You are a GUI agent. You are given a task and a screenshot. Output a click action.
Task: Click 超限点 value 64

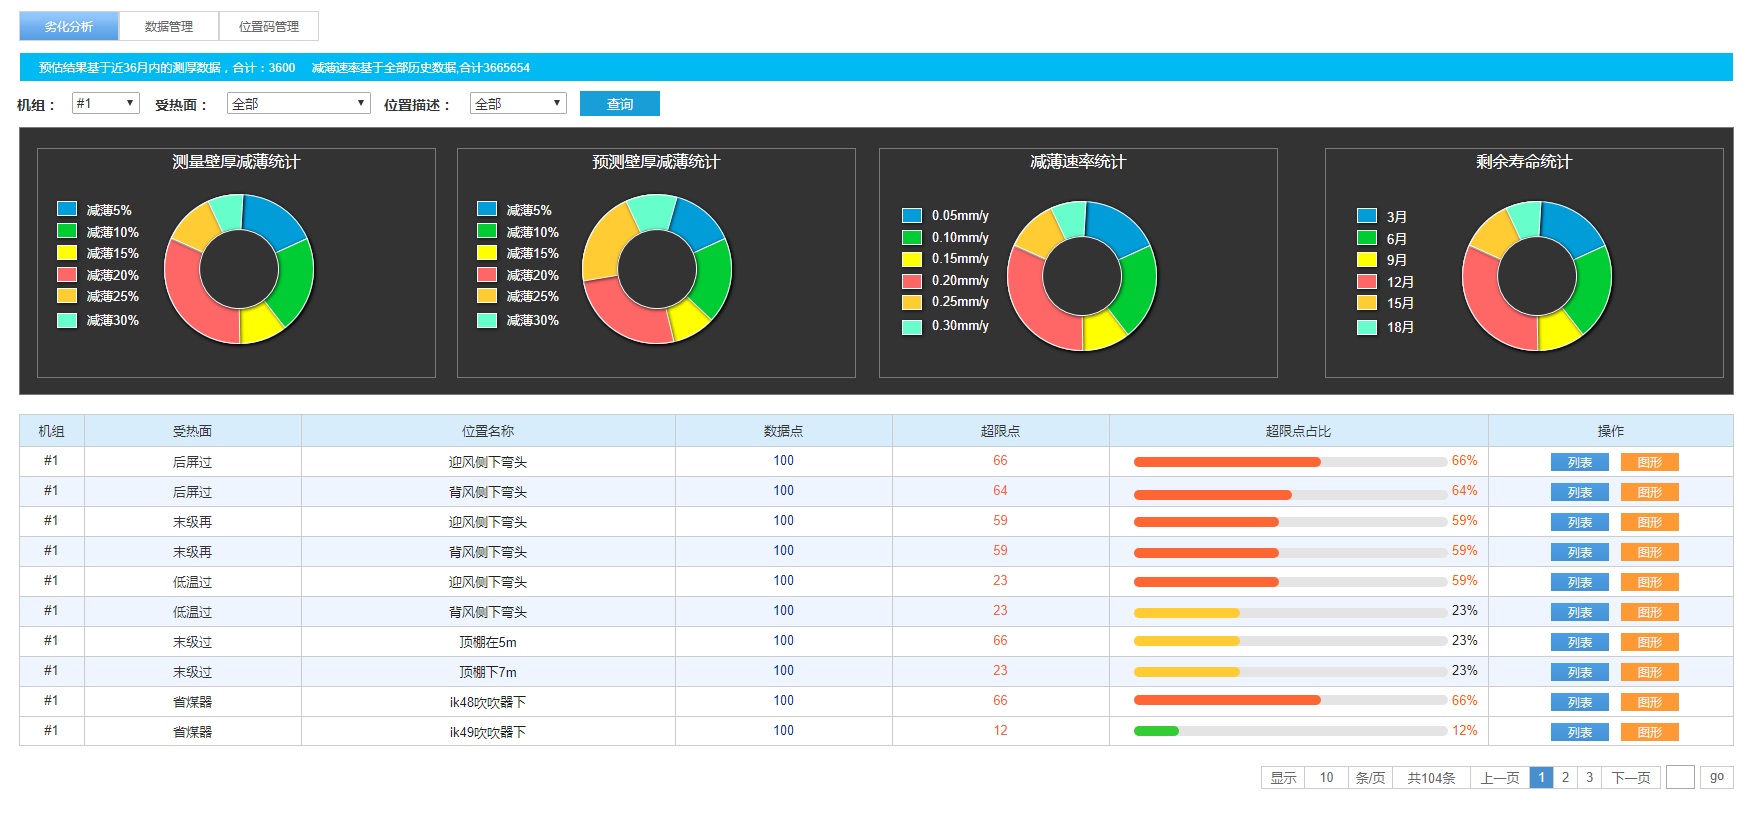tap(1000, 491)
